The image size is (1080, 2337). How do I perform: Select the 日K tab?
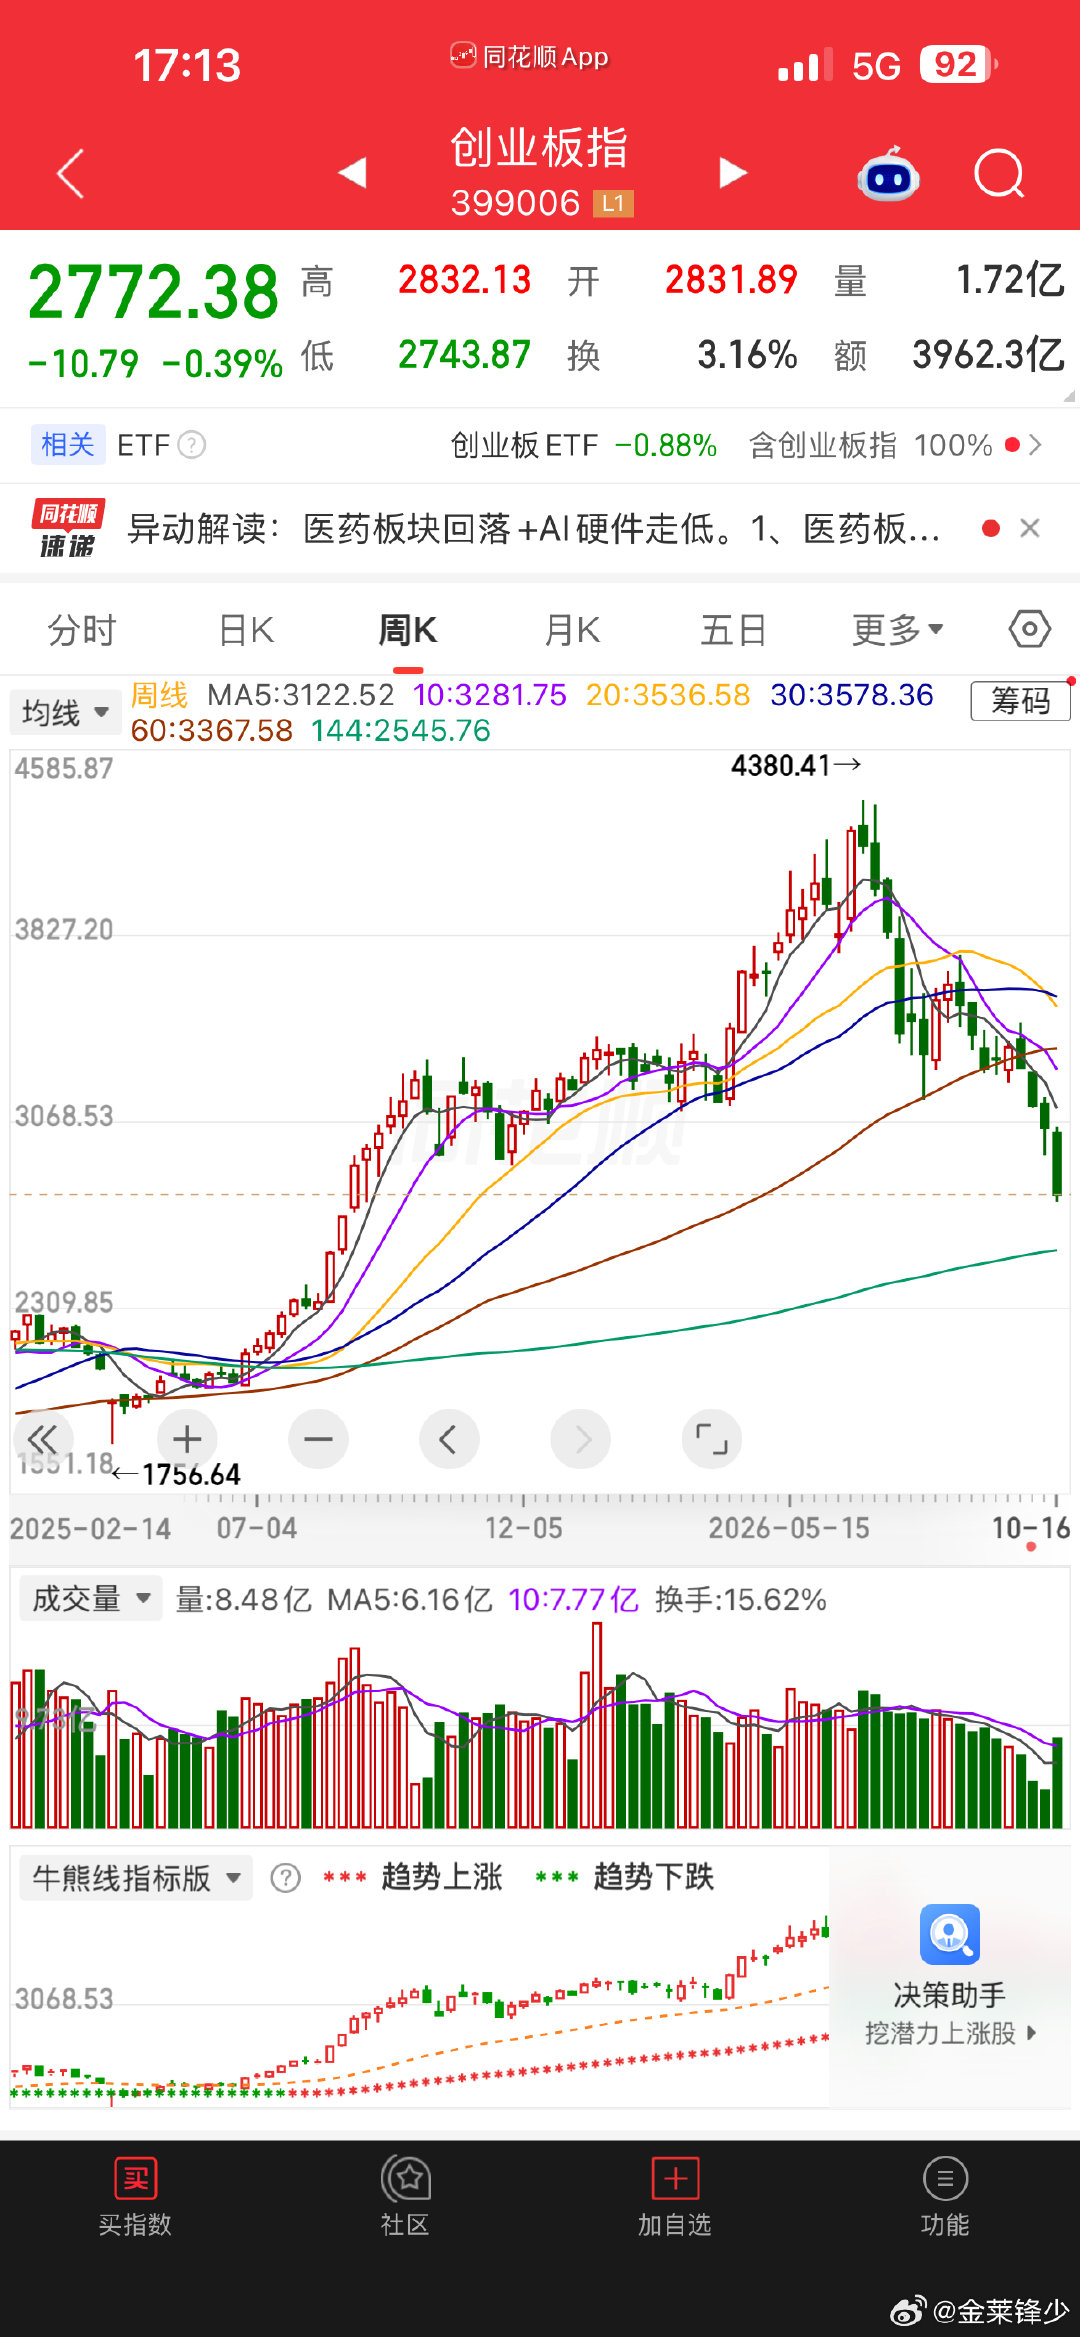(246, 630)
